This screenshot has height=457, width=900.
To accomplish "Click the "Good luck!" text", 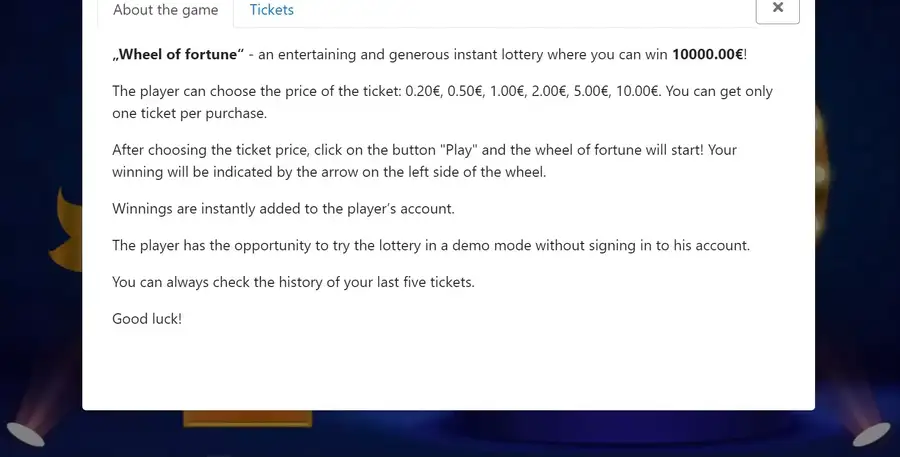I will click(x=147, y=319).
